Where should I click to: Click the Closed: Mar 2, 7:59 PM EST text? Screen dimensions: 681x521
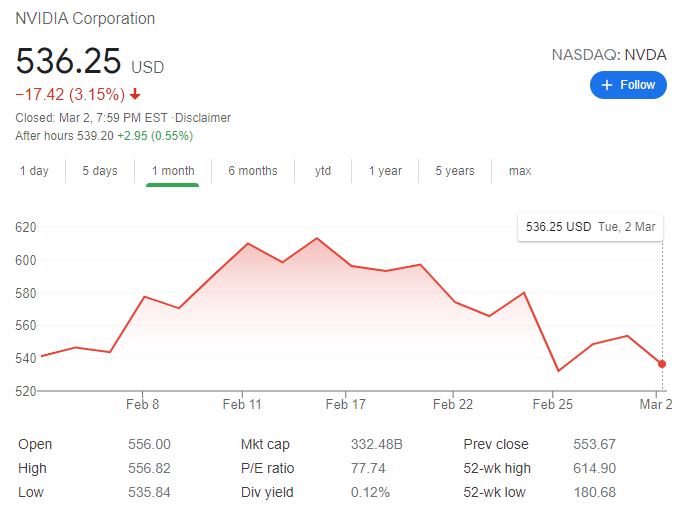click(x=91, y=118)
